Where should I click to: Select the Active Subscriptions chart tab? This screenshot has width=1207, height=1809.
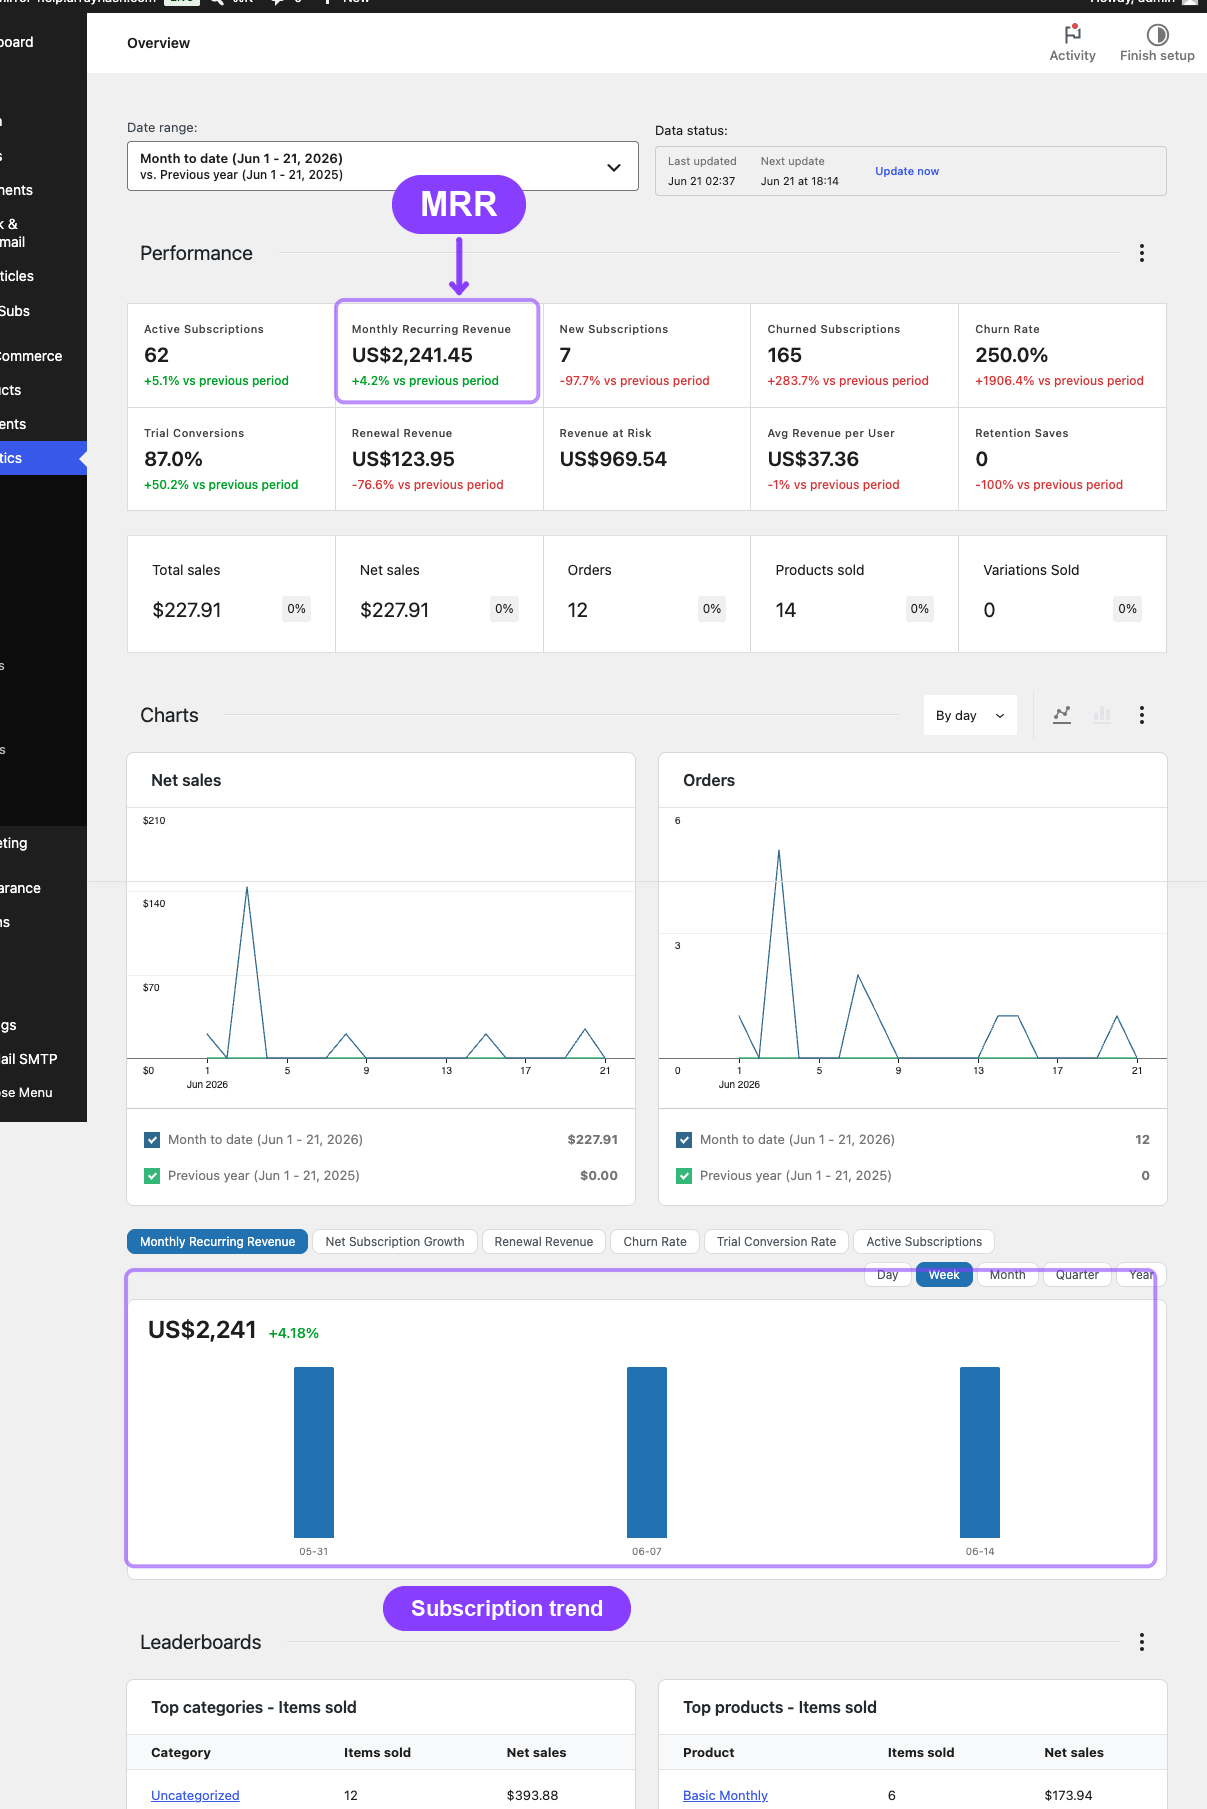(924, 1242)
